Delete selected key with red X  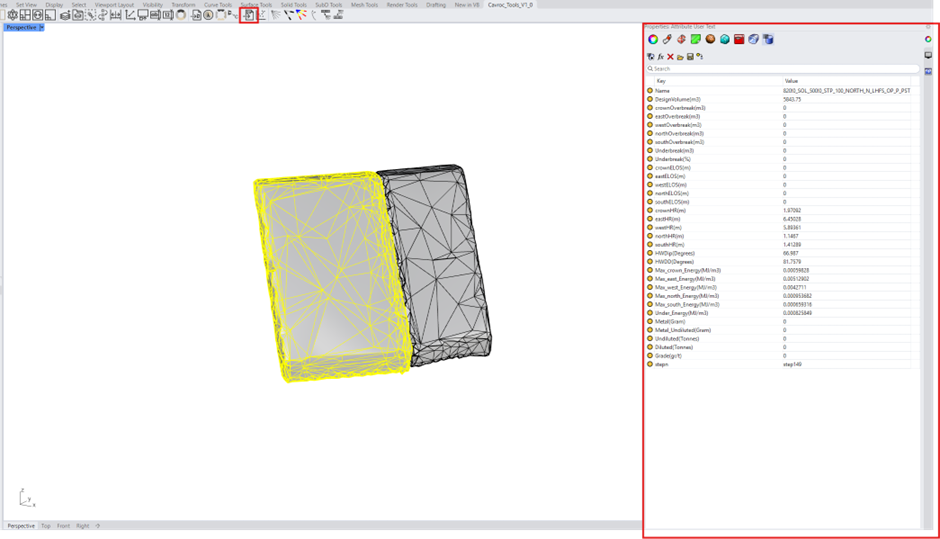point(670,57)
